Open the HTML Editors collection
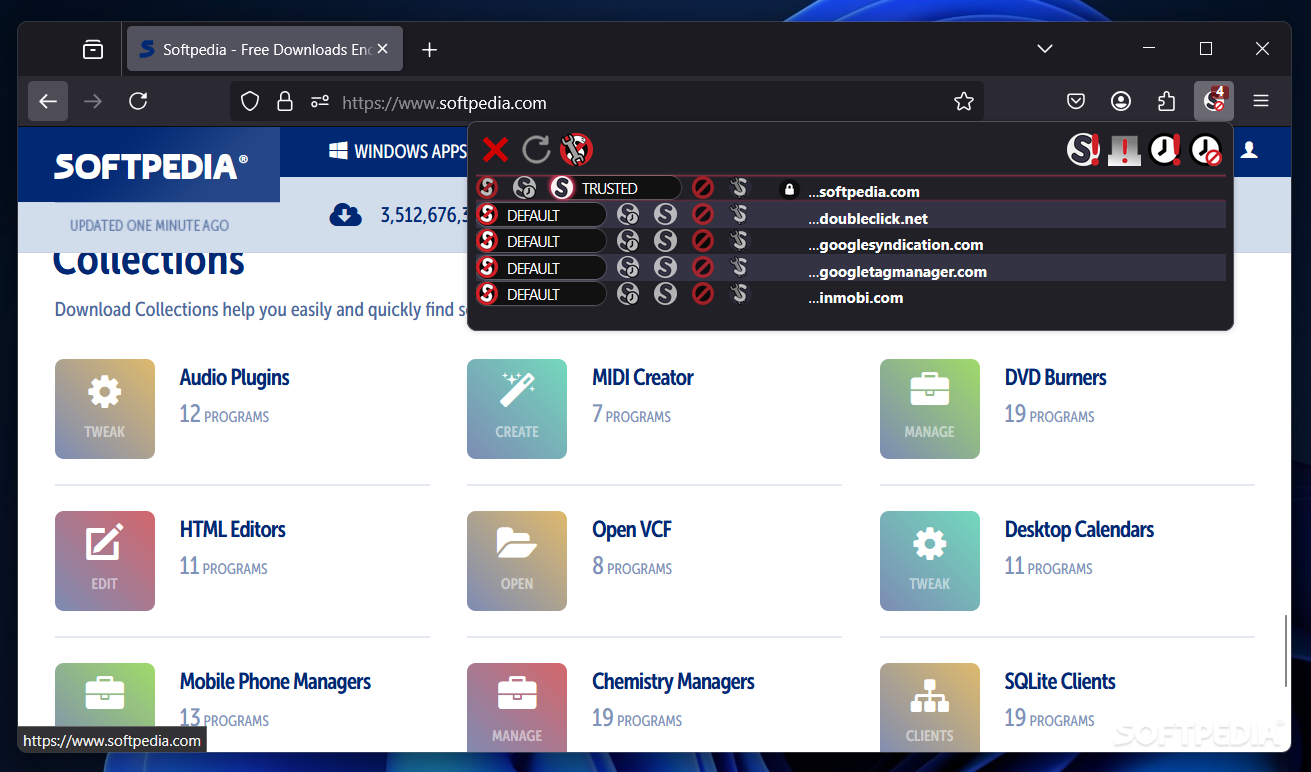The height and width of the screenshot is (772, 1311). pos(233,529)
